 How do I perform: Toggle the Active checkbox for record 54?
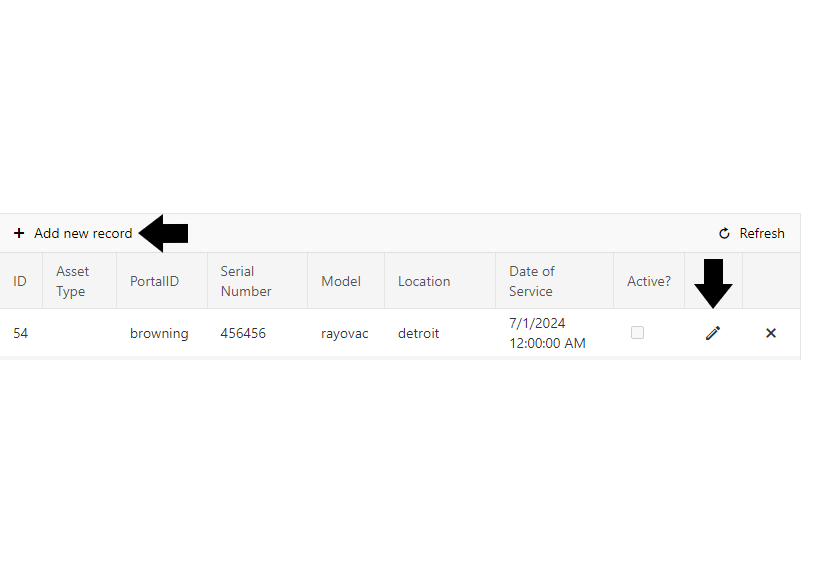pos(637,333)
